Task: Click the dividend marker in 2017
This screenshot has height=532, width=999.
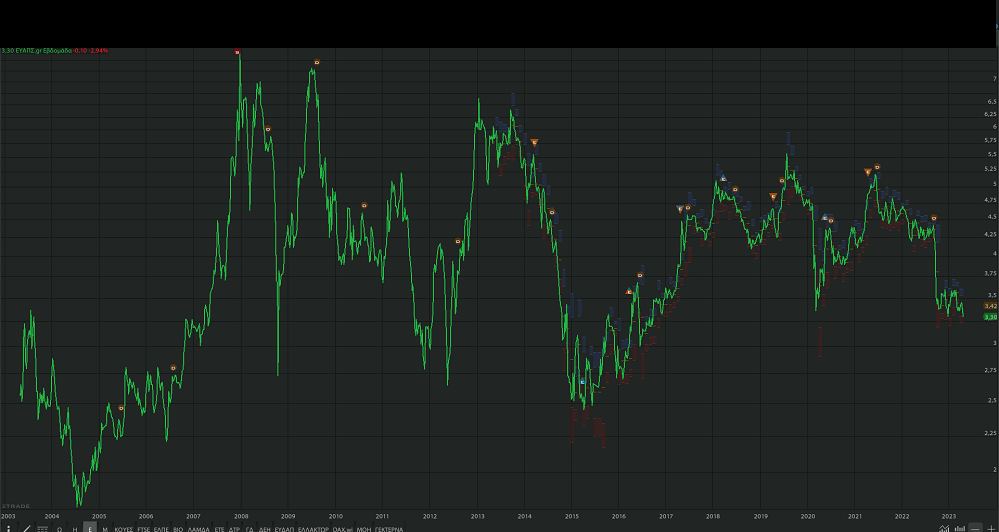Action: pyautogui.click(x=688, y=207)
